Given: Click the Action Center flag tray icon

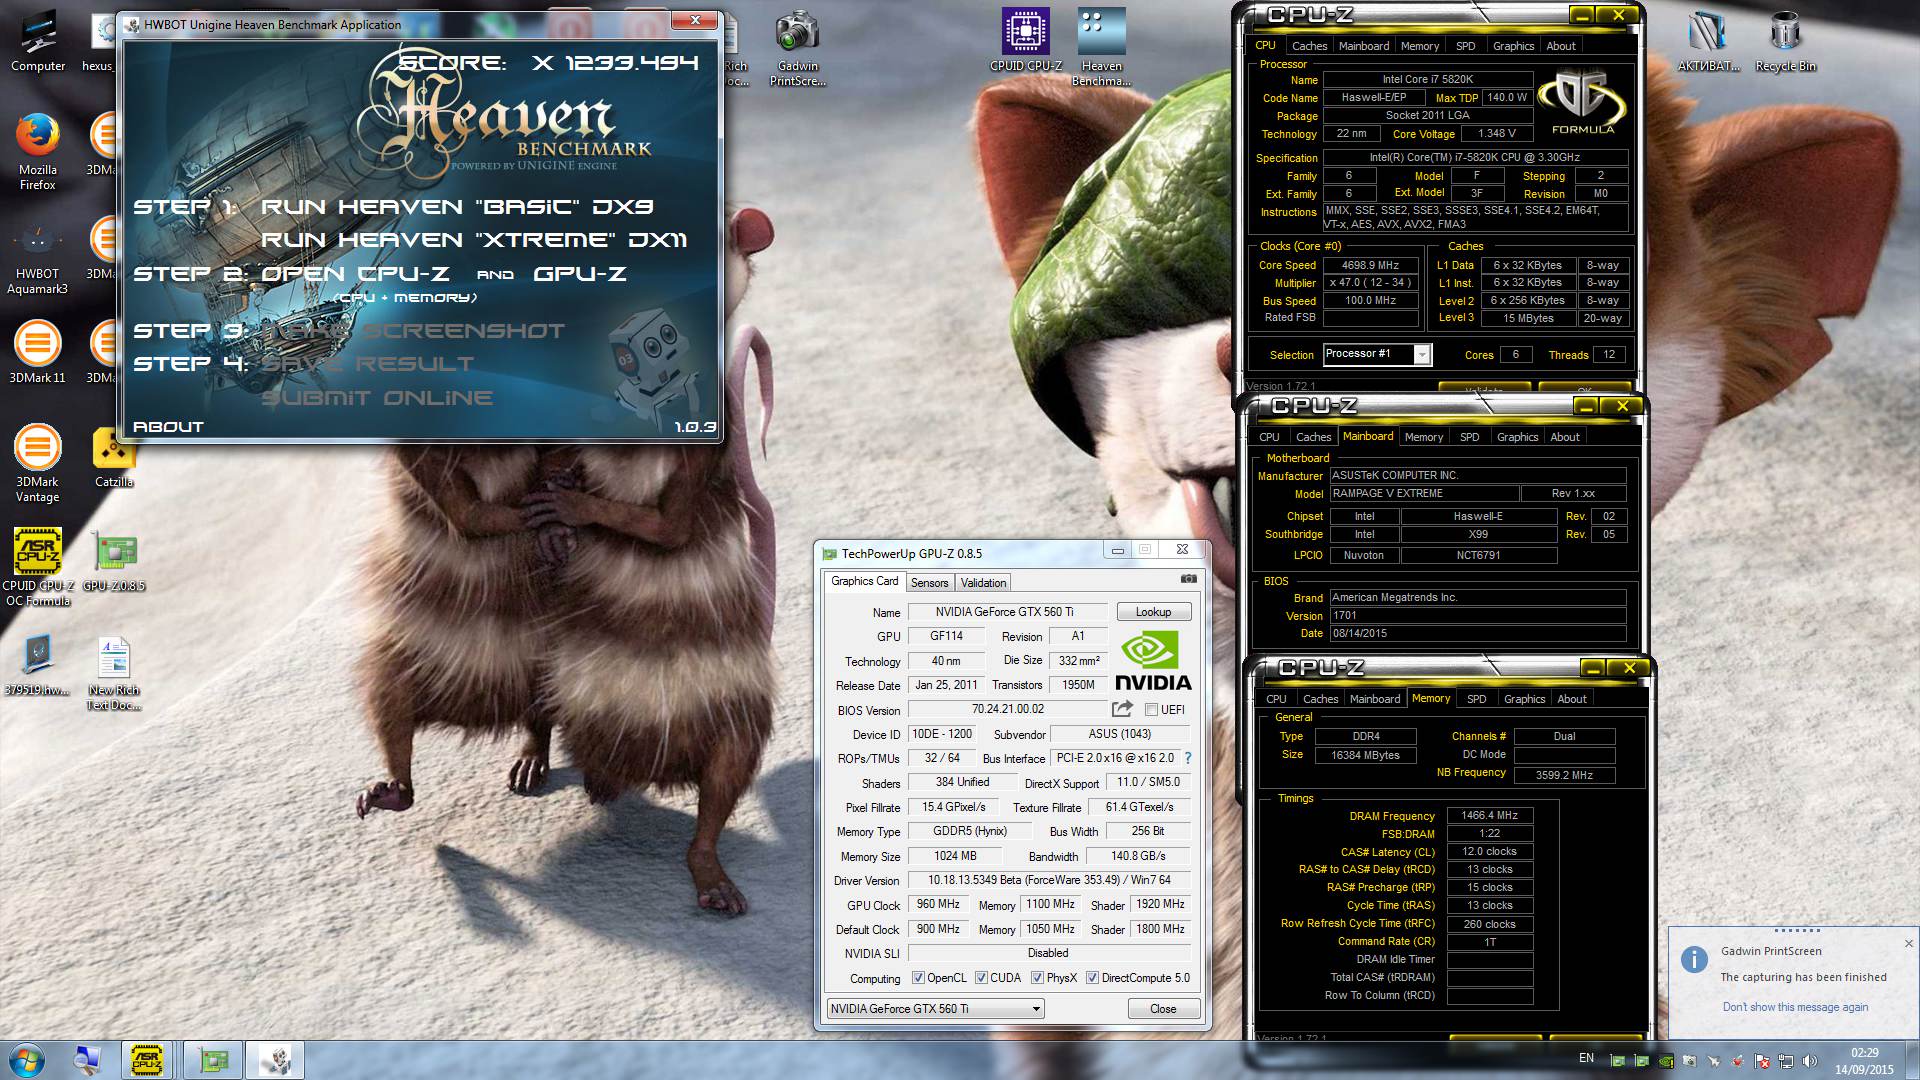Looking at the screenshot, I should (1761, 1061).
